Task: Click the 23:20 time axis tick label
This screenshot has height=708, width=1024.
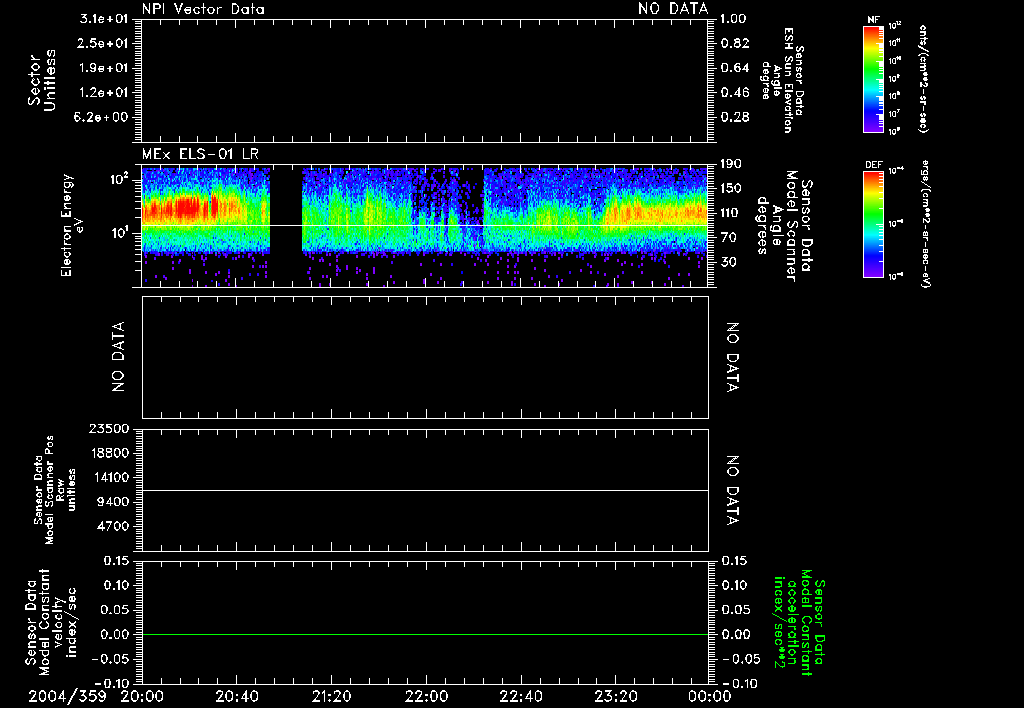Action: coord(615,695)
